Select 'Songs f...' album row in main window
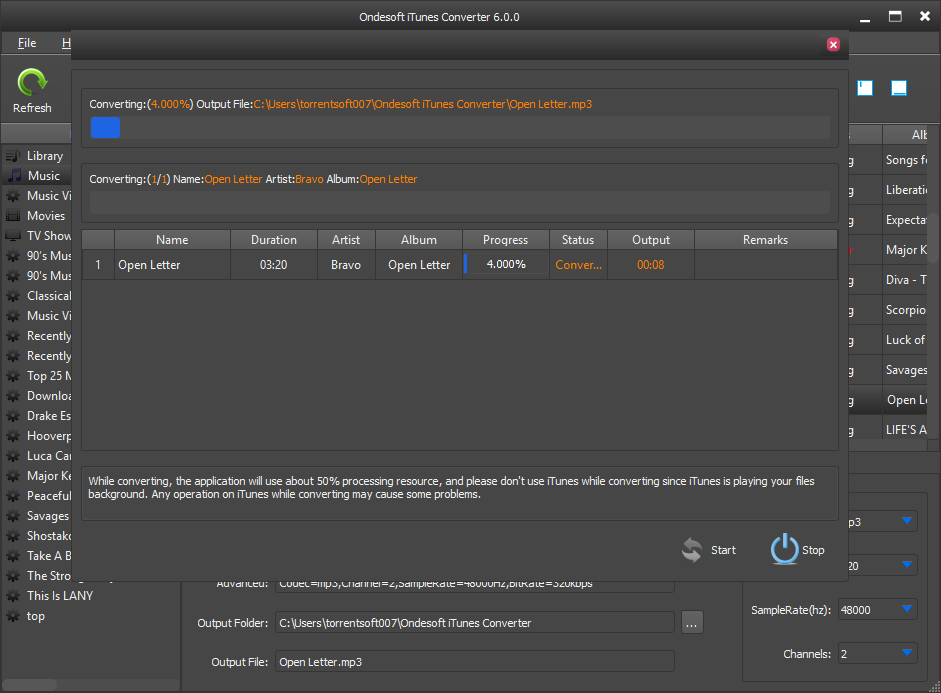Viewport: 941px width, 693px height. [905, 160]
